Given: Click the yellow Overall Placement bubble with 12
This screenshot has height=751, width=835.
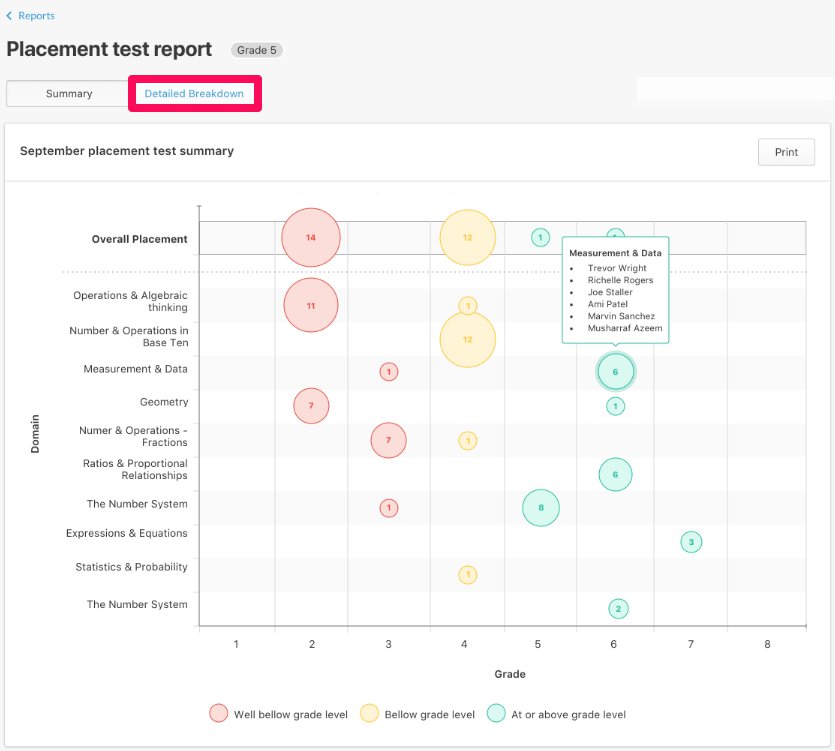Looking at the screenshot, I should 467,238.
